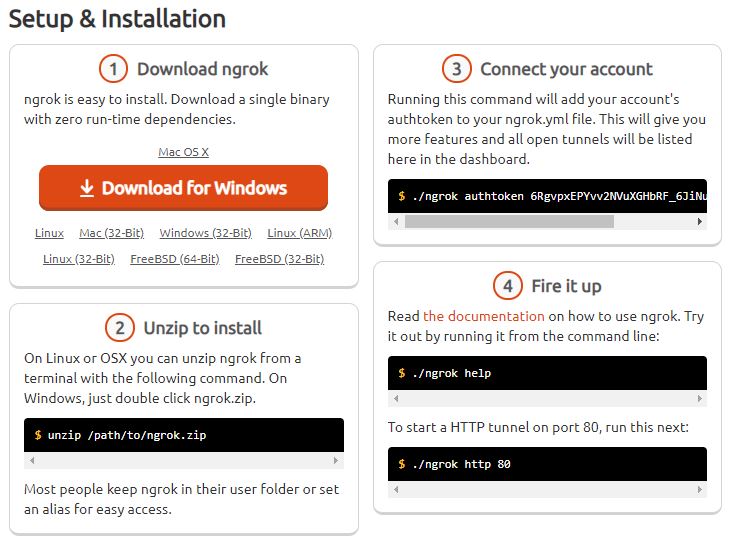Click right scroll arrow under authtoken command
Screen dimensions: 735x552
tap(699, 221)
